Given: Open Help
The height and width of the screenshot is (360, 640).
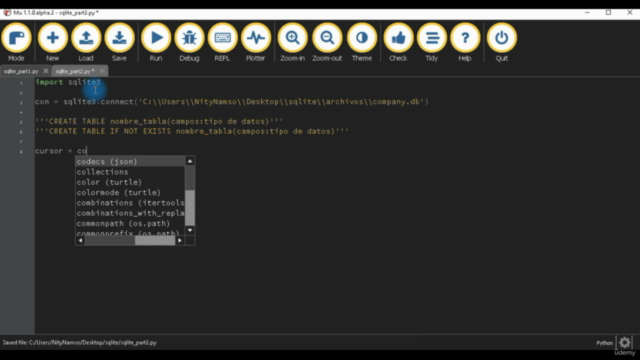Looking at the screenshot, I should [464, 42].
